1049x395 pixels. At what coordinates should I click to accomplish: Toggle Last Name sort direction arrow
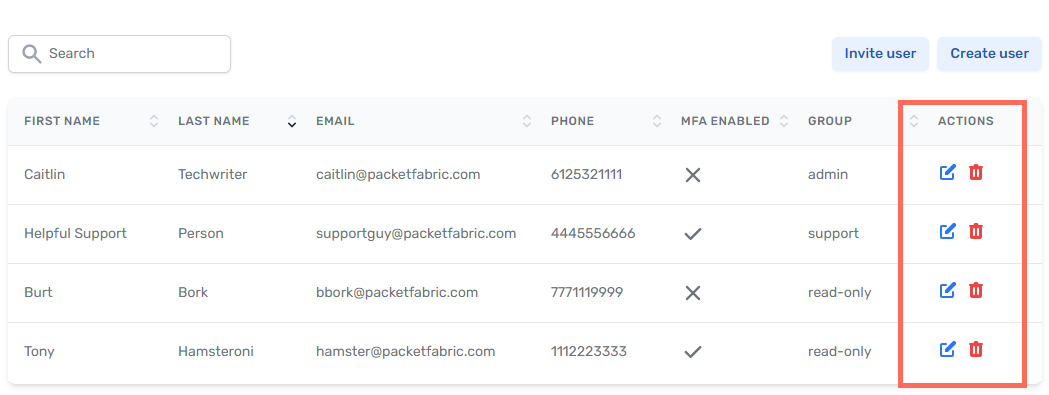pos(292,121)
